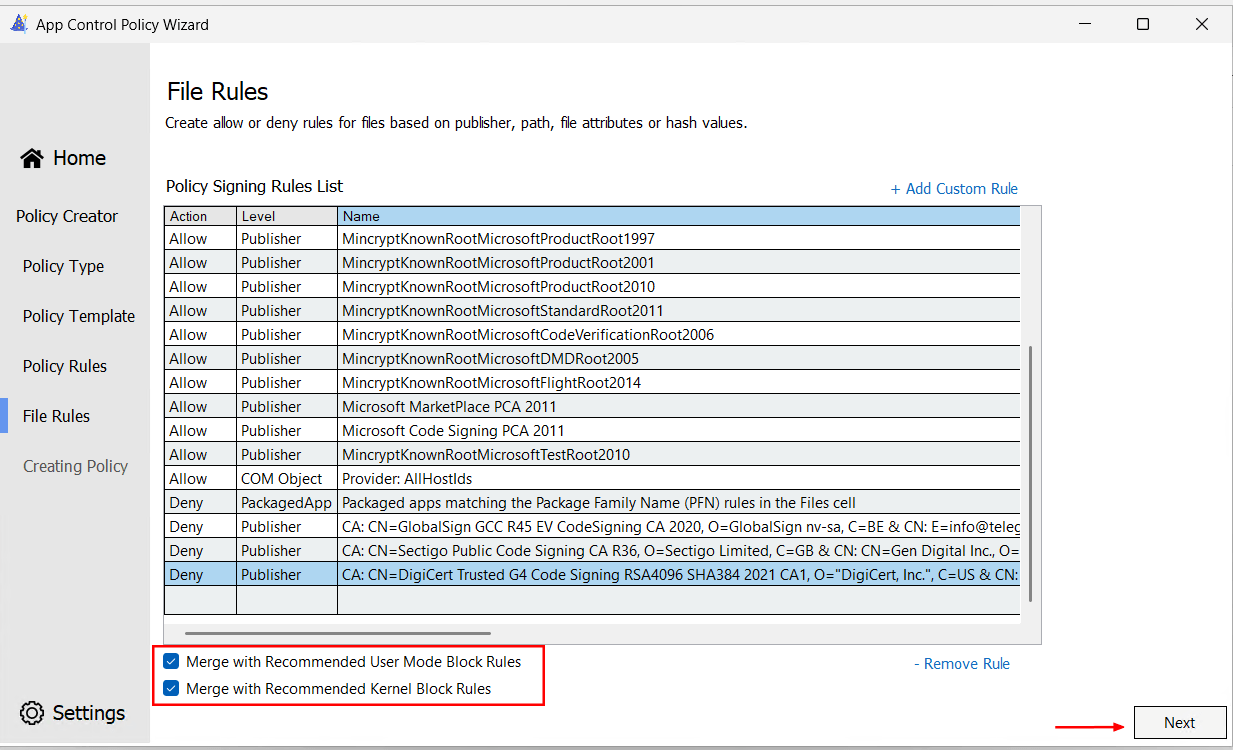Select the Creating Policy step
Screen dimensions: 1233x750
pos(75,466)
